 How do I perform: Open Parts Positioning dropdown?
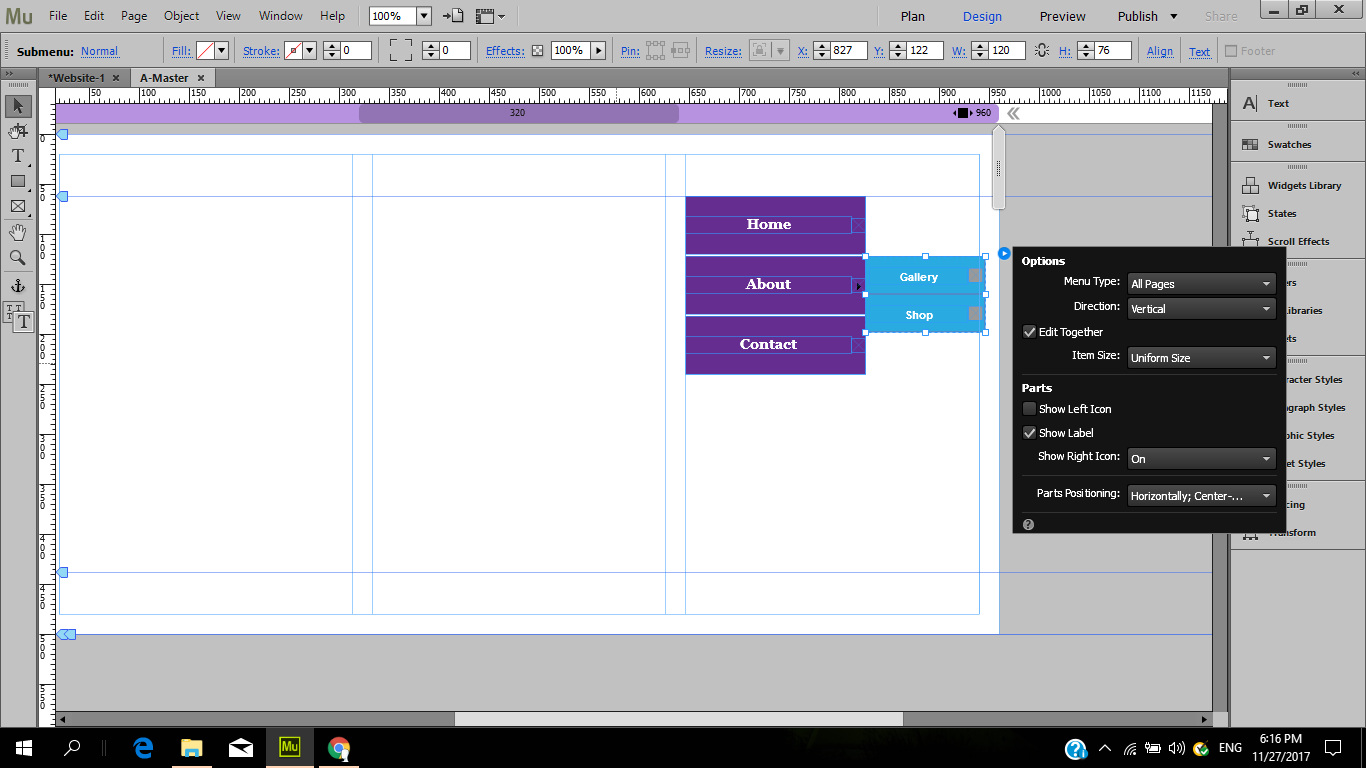coord(1201,496)
